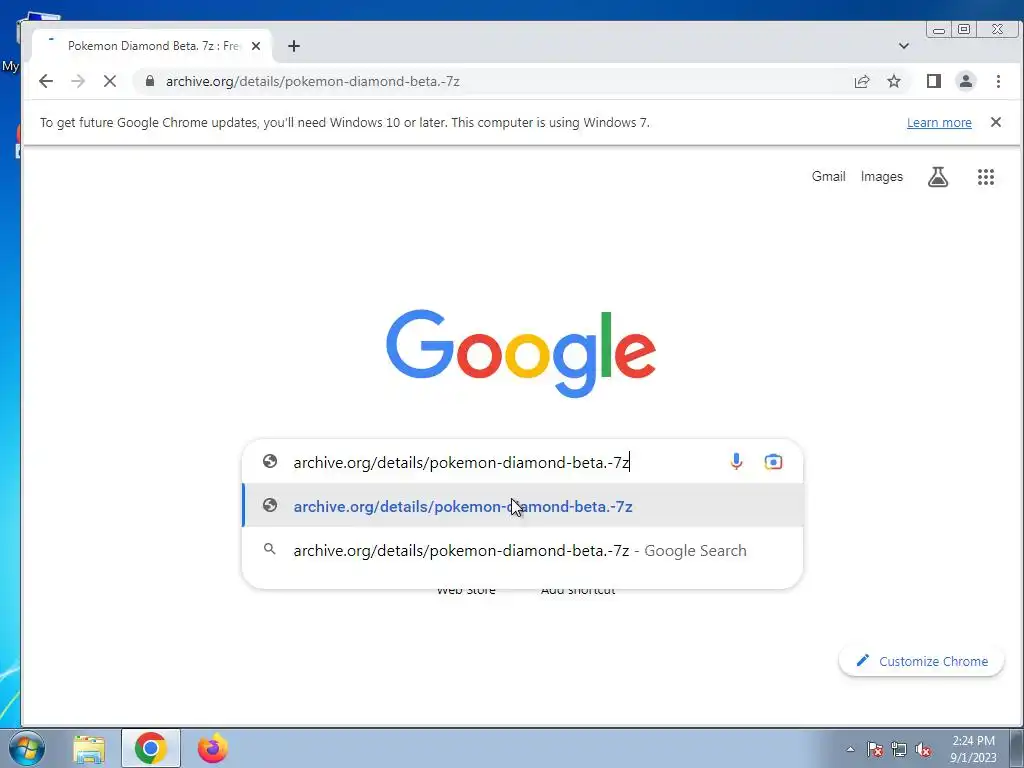Search by image with camera icon
The image size is (1024, 768).
pyautogui.click(x=773, y=462)
